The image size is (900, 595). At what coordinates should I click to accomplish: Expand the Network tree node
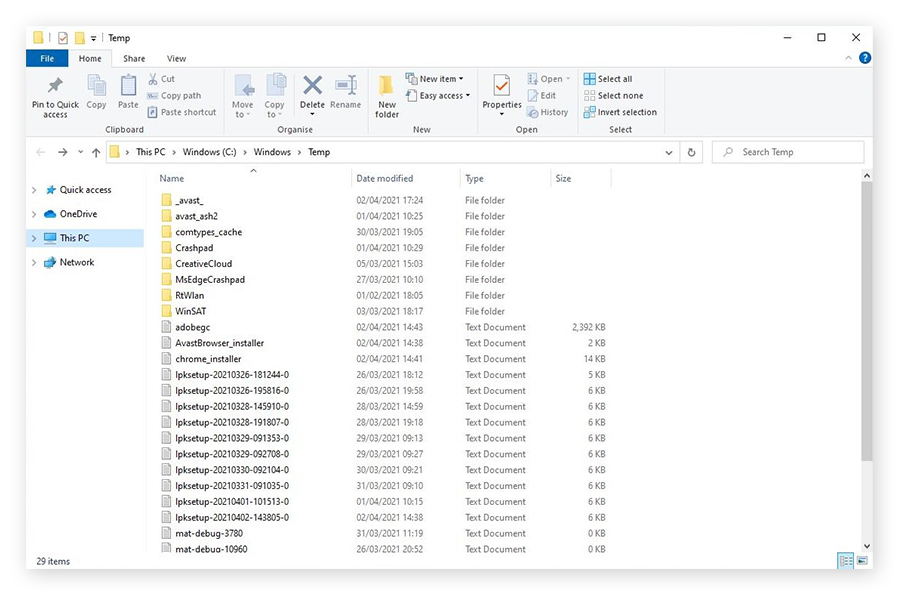(x=35, y=263)
